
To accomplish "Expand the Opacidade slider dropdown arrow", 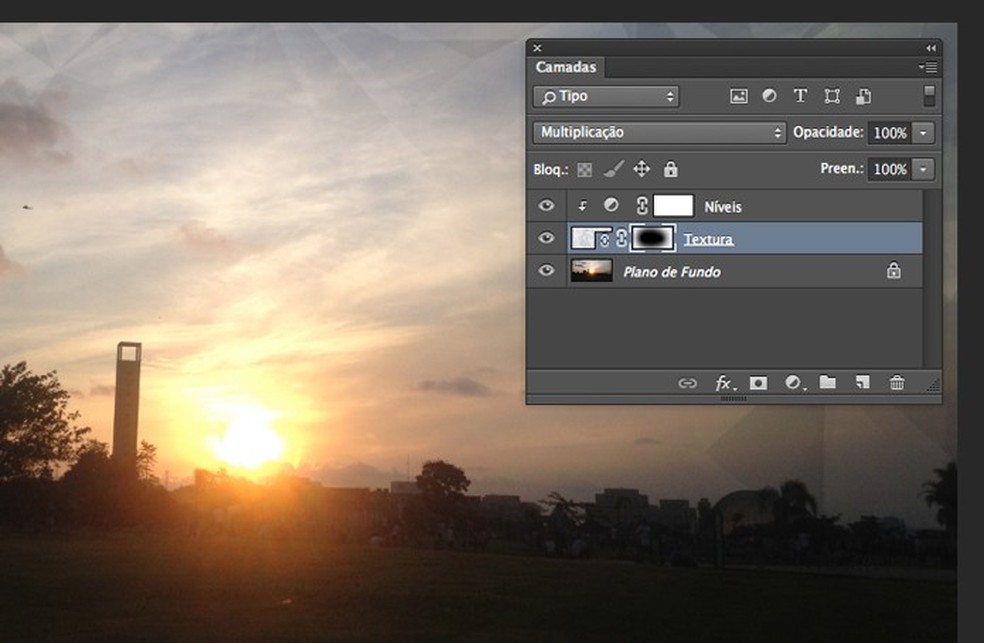I will tap(924, 132).
